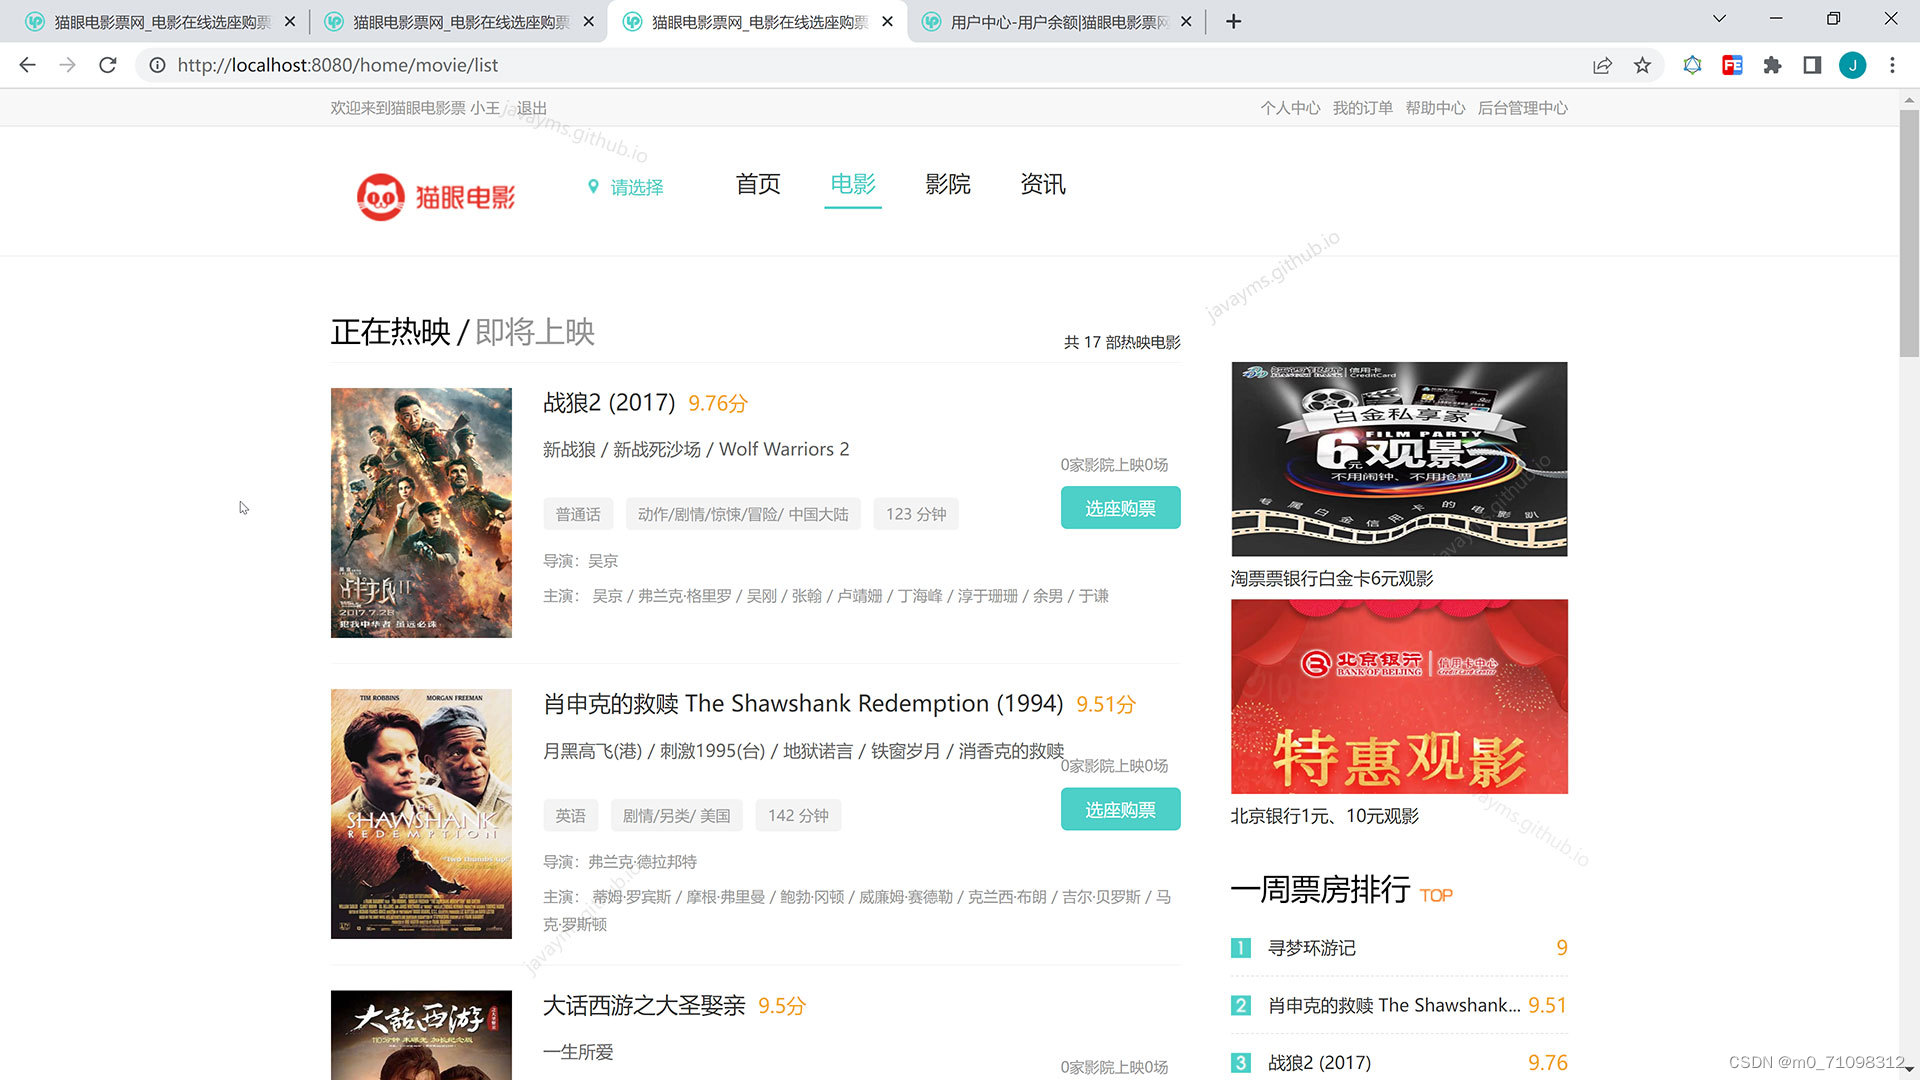Open Extensions puzzle icon
The width and height of the screenshot is (1920, 1080).
point(1772,65)
